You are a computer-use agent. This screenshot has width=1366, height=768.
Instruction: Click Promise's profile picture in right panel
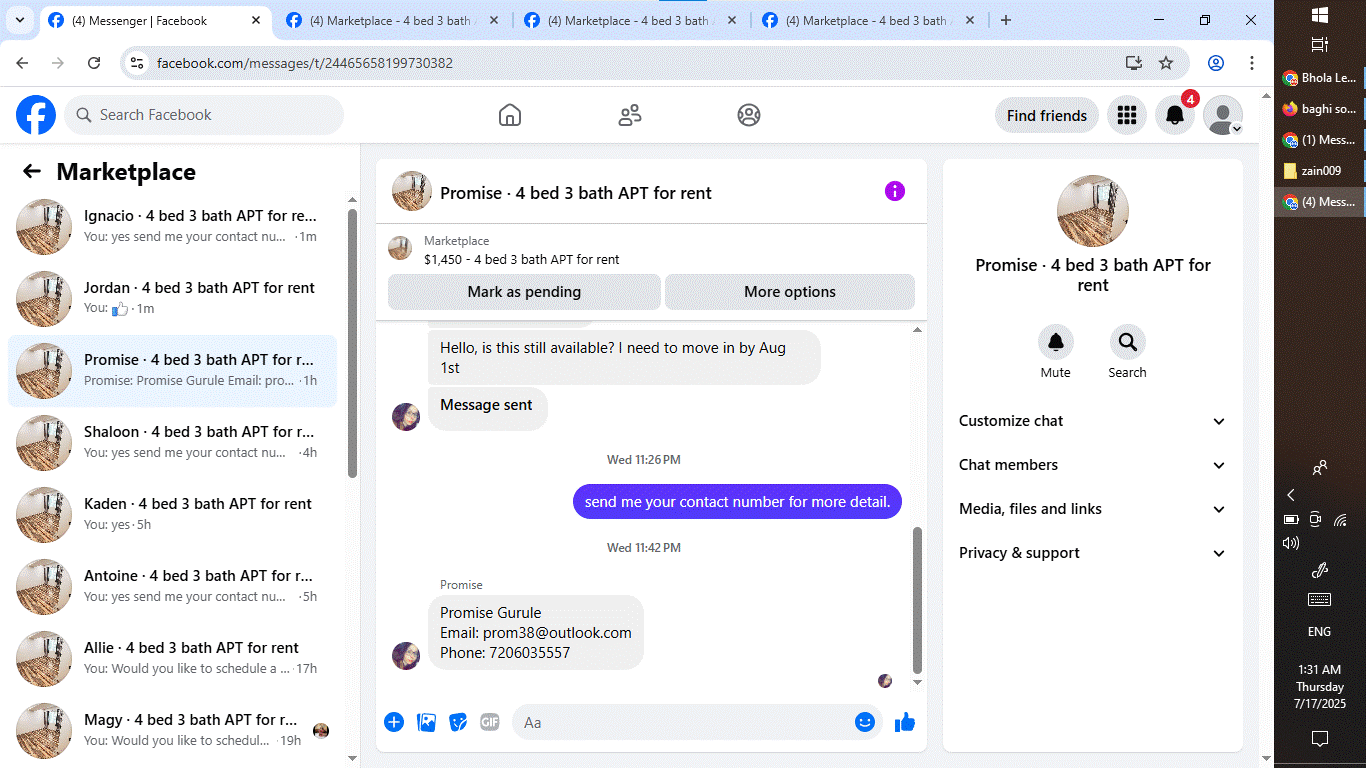click(x=1093, y=211)
